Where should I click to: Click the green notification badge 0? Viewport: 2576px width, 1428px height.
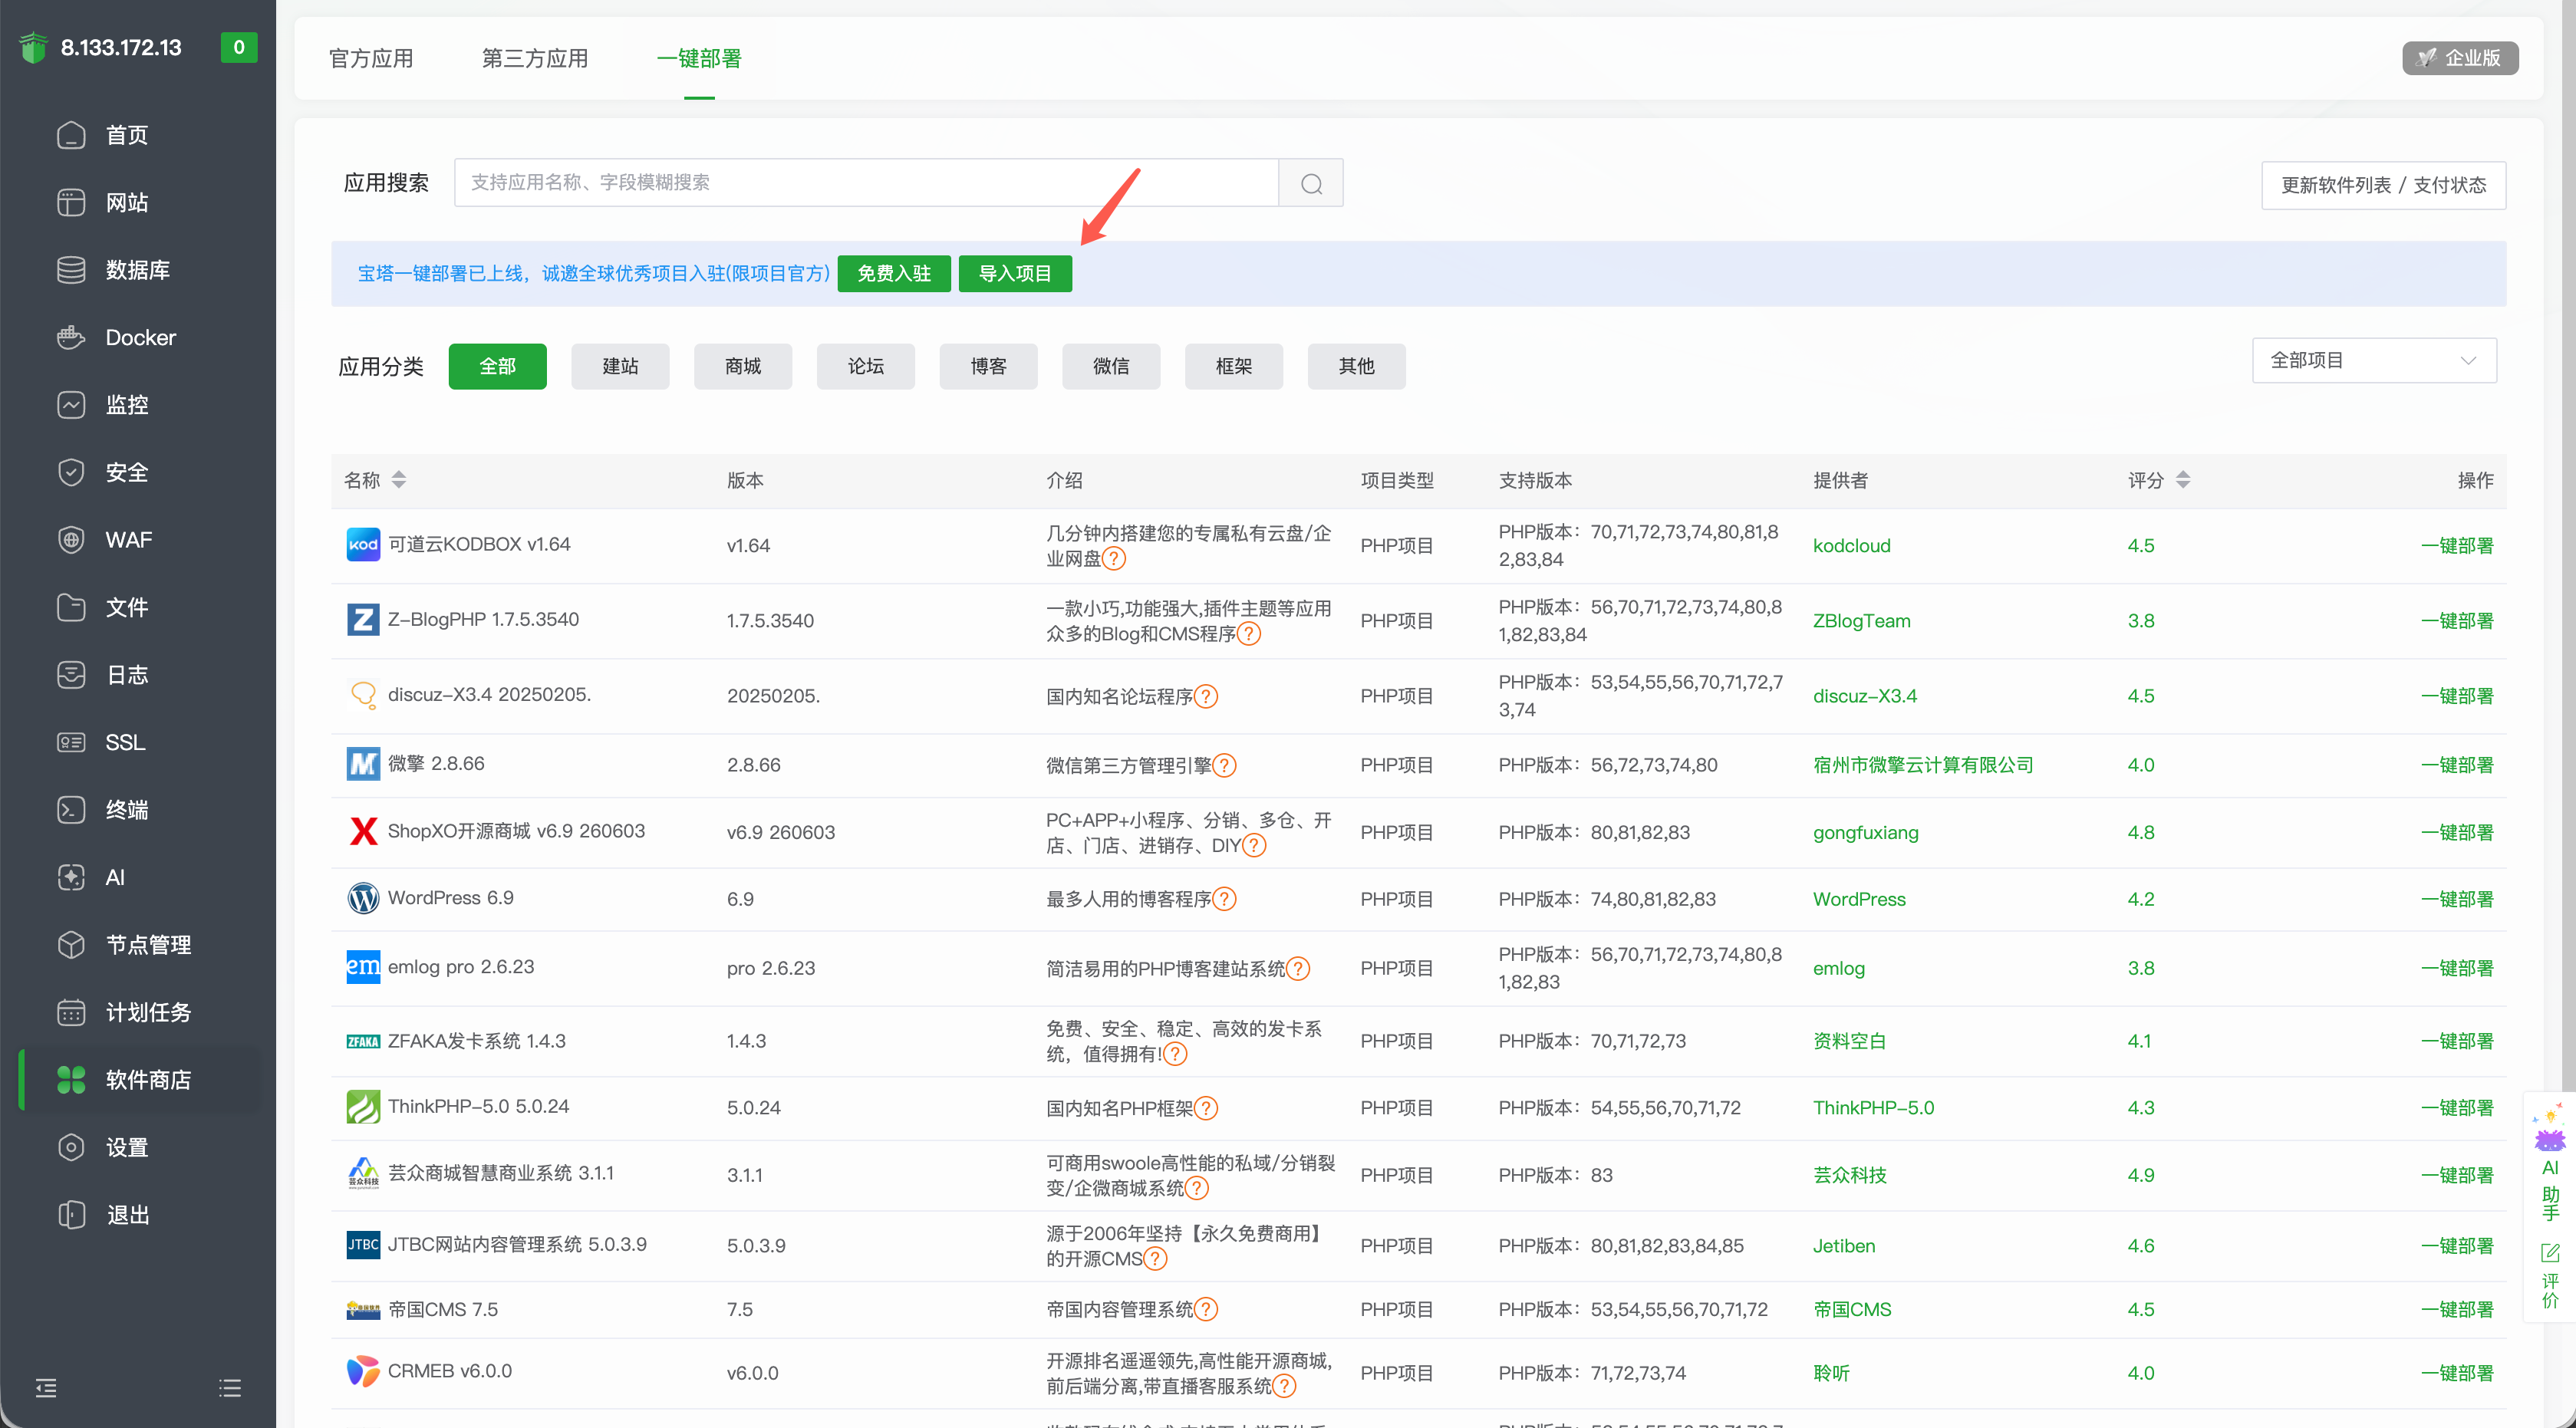(239, 47)
